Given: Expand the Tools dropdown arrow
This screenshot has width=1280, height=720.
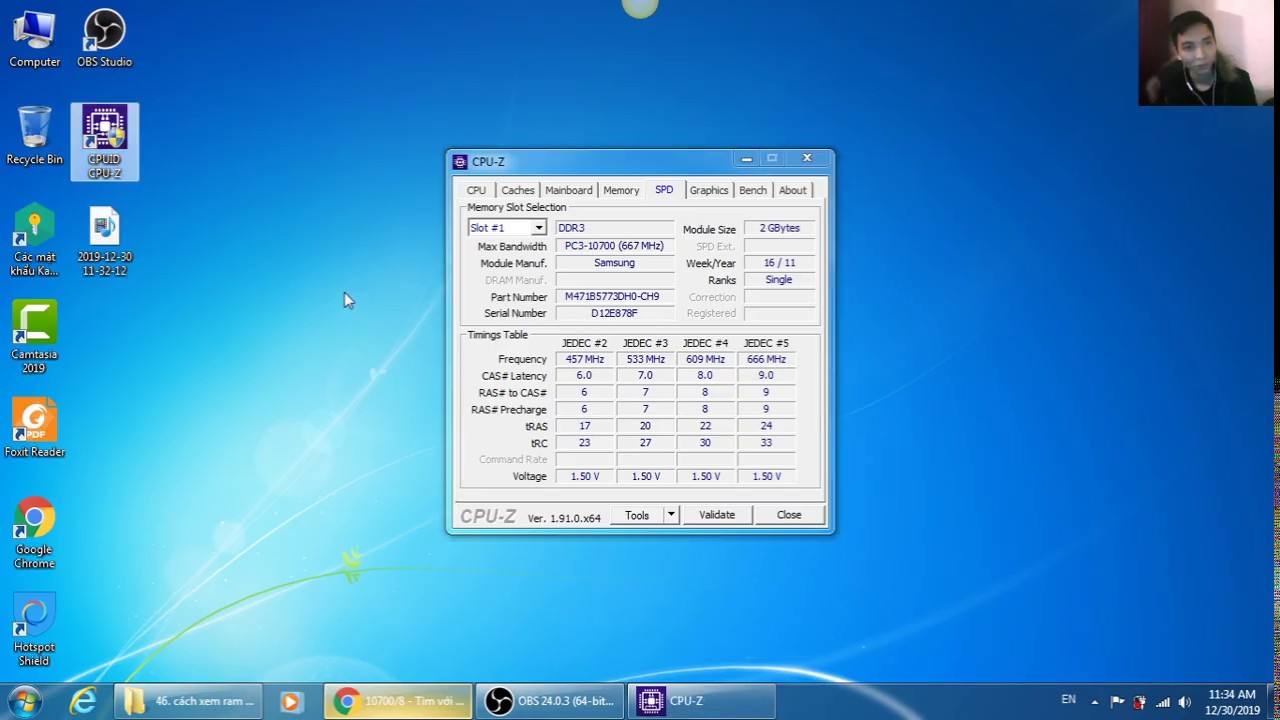Looking at the screenshot, I should tap(671, 515).
